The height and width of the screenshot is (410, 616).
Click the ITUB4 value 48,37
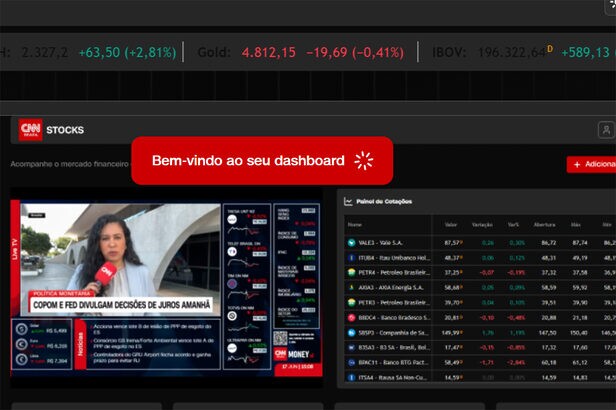pyautogui.click(x=452, y=258)
